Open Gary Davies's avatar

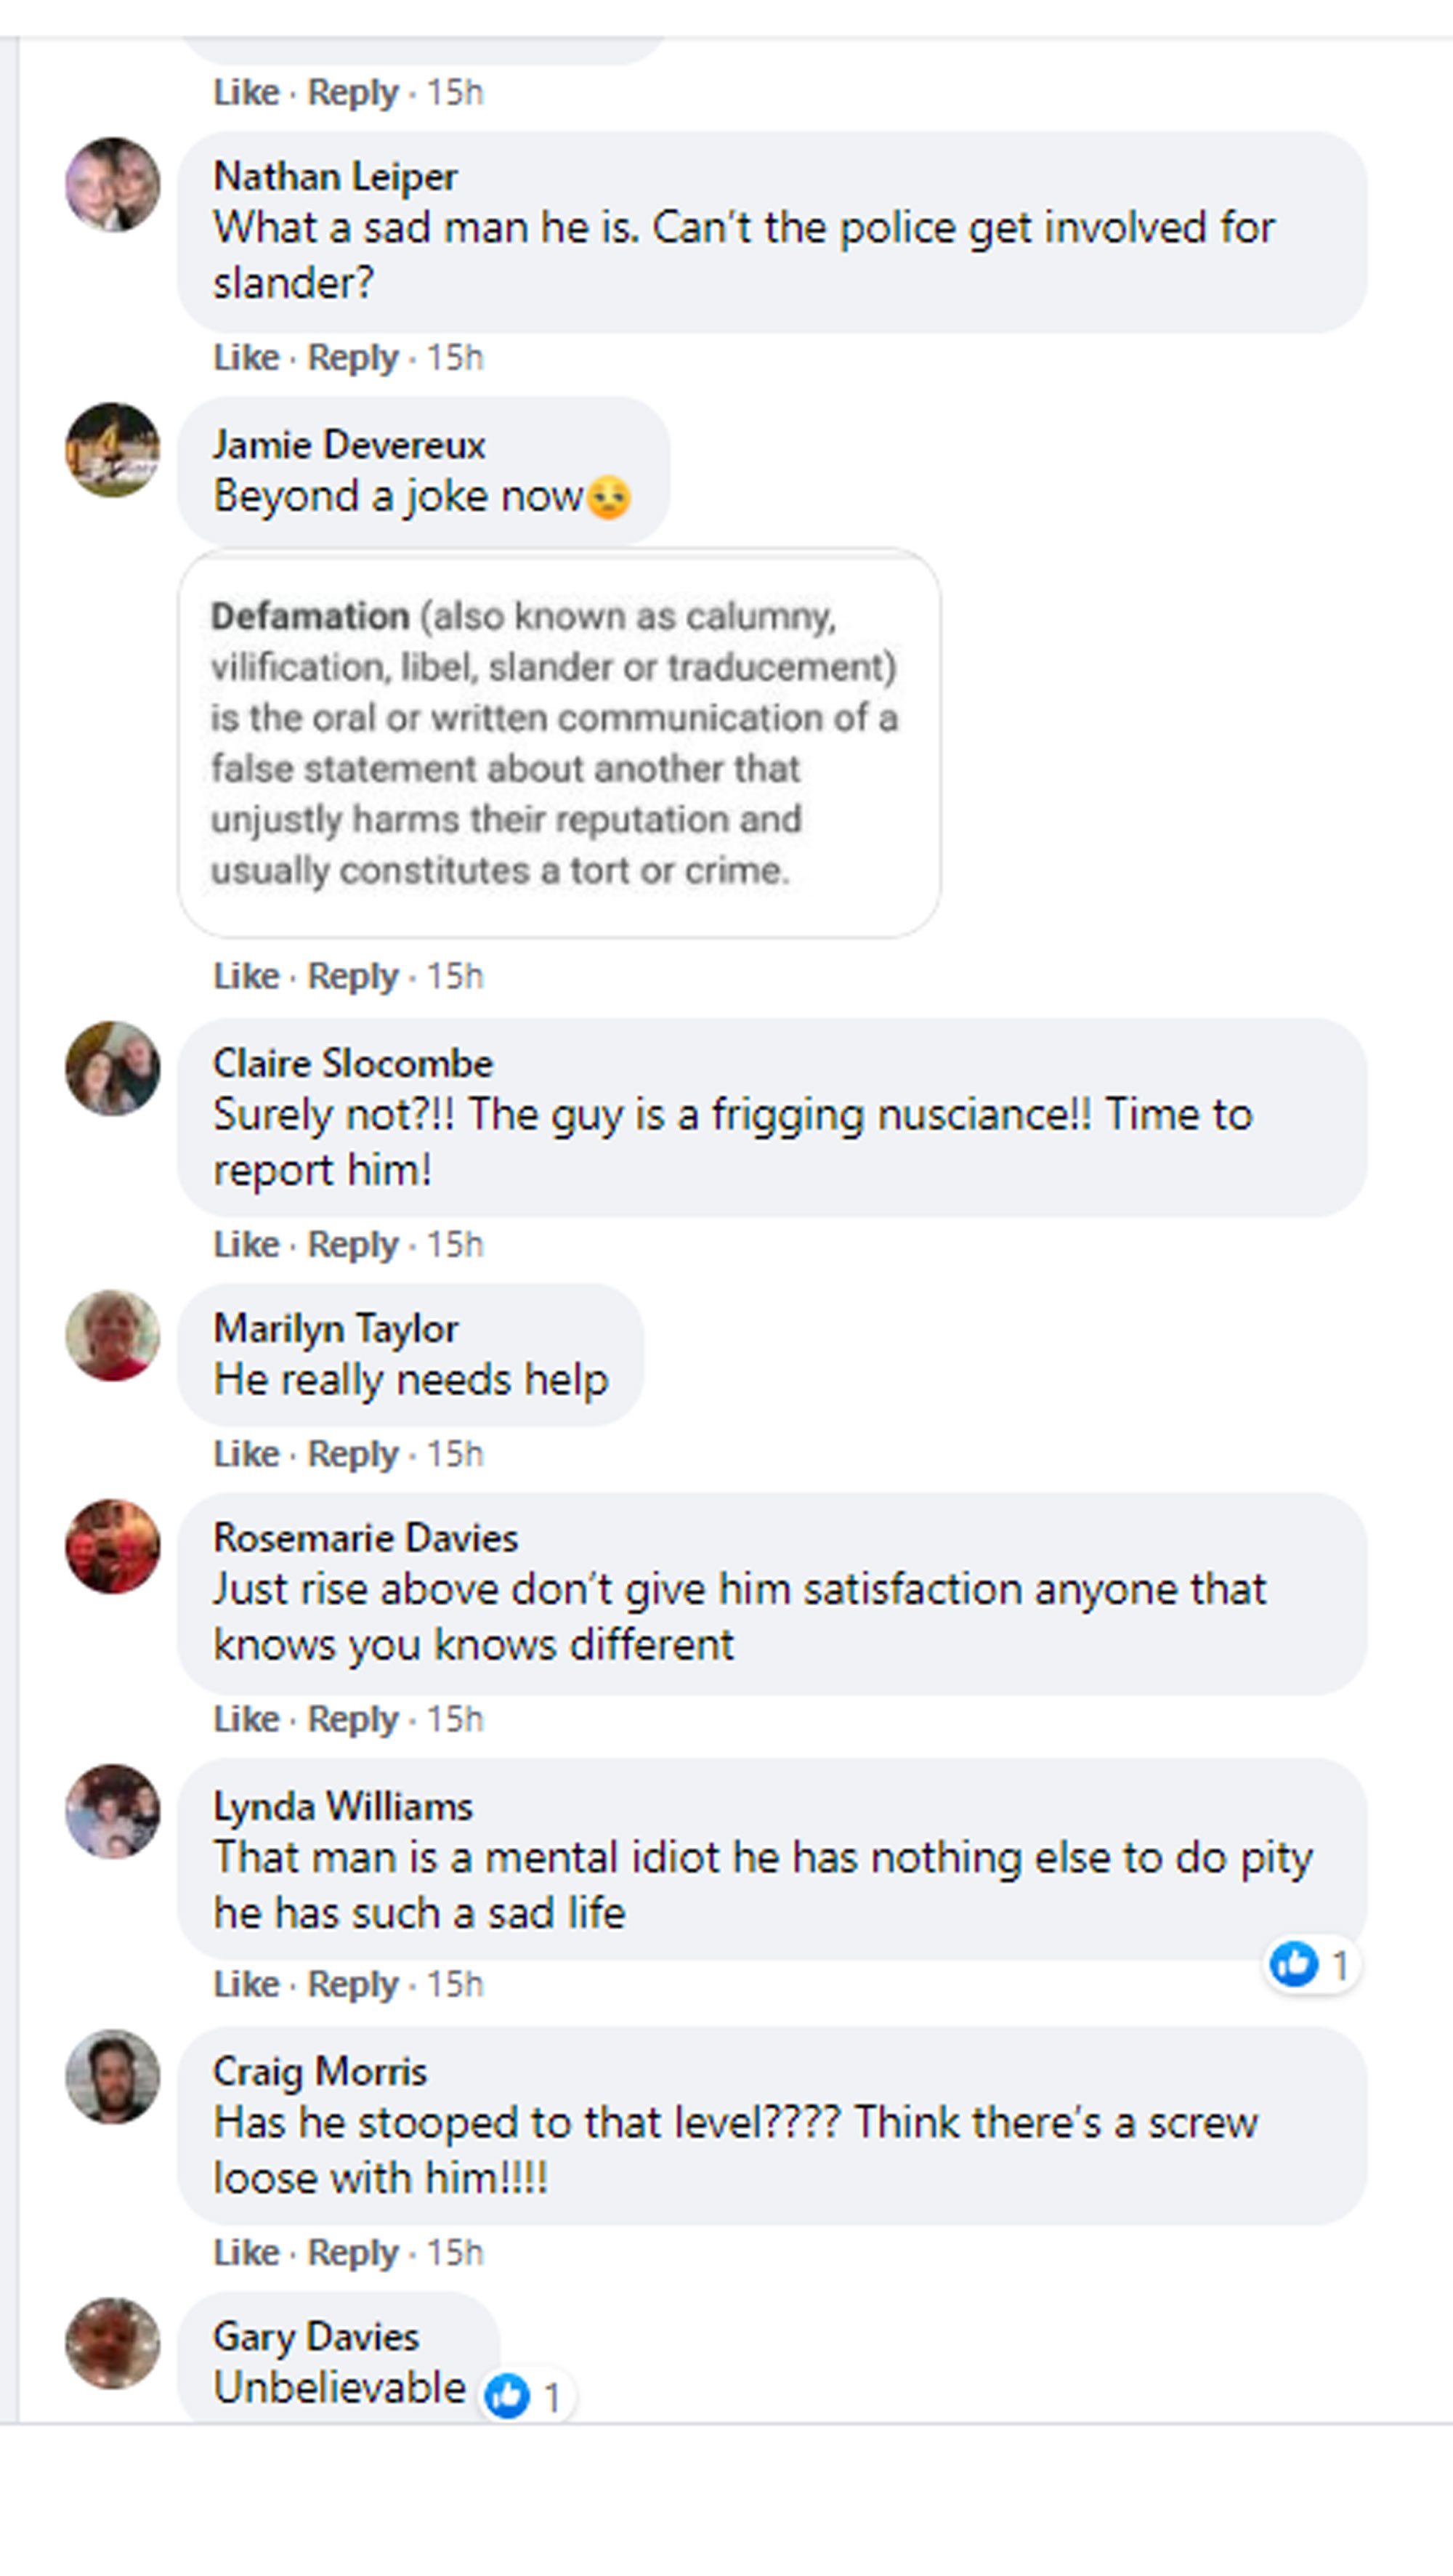click(x=112, y=2343)
